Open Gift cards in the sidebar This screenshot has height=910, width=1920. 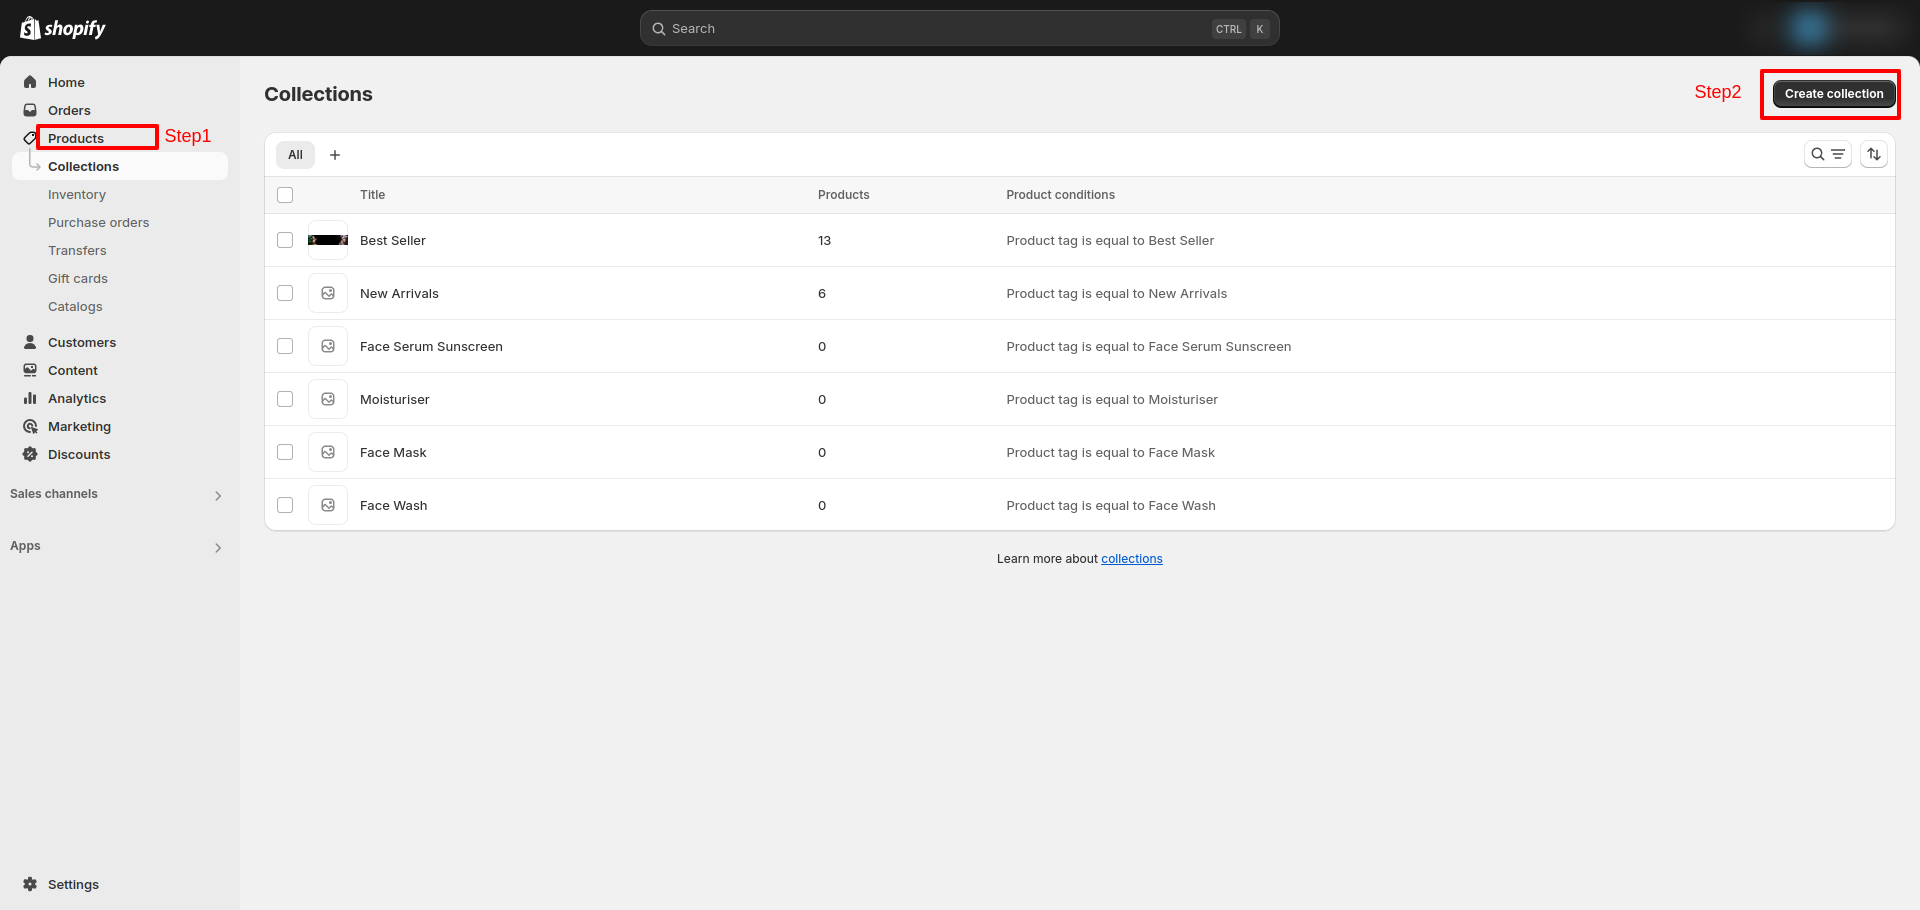(x=78, y=278)
